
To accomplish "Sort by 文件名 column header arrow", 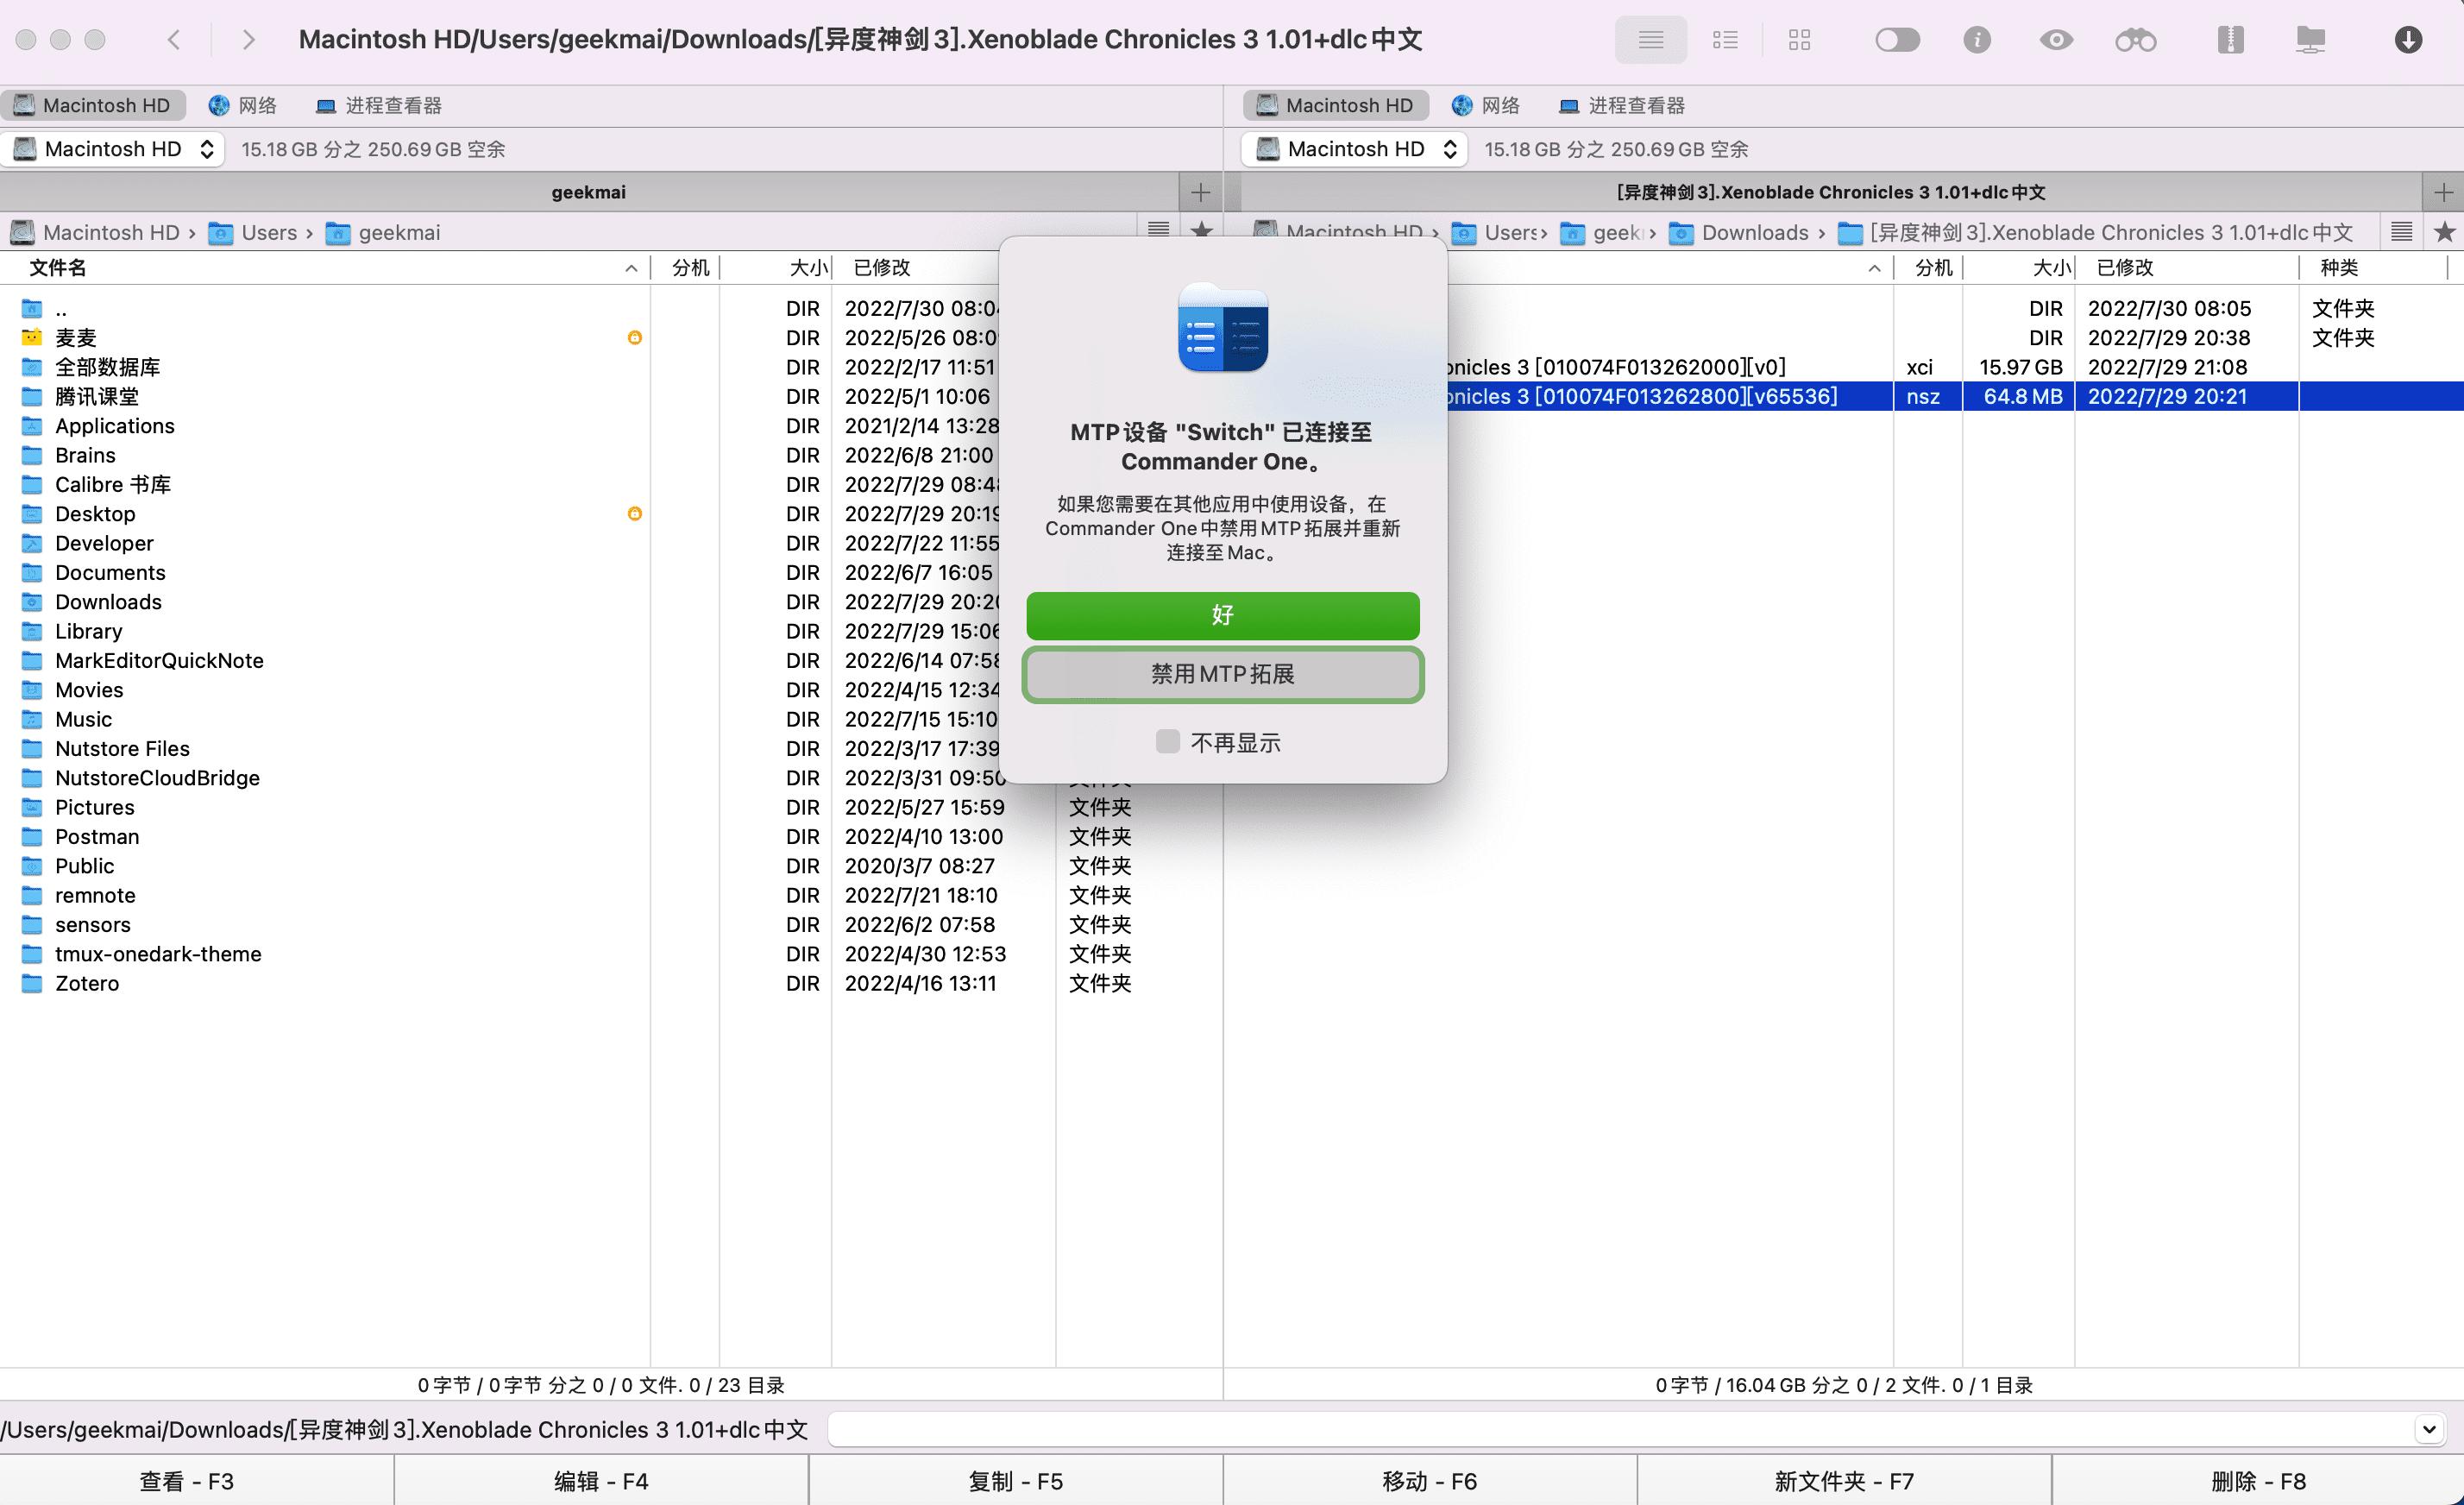I will coord(630,268).
